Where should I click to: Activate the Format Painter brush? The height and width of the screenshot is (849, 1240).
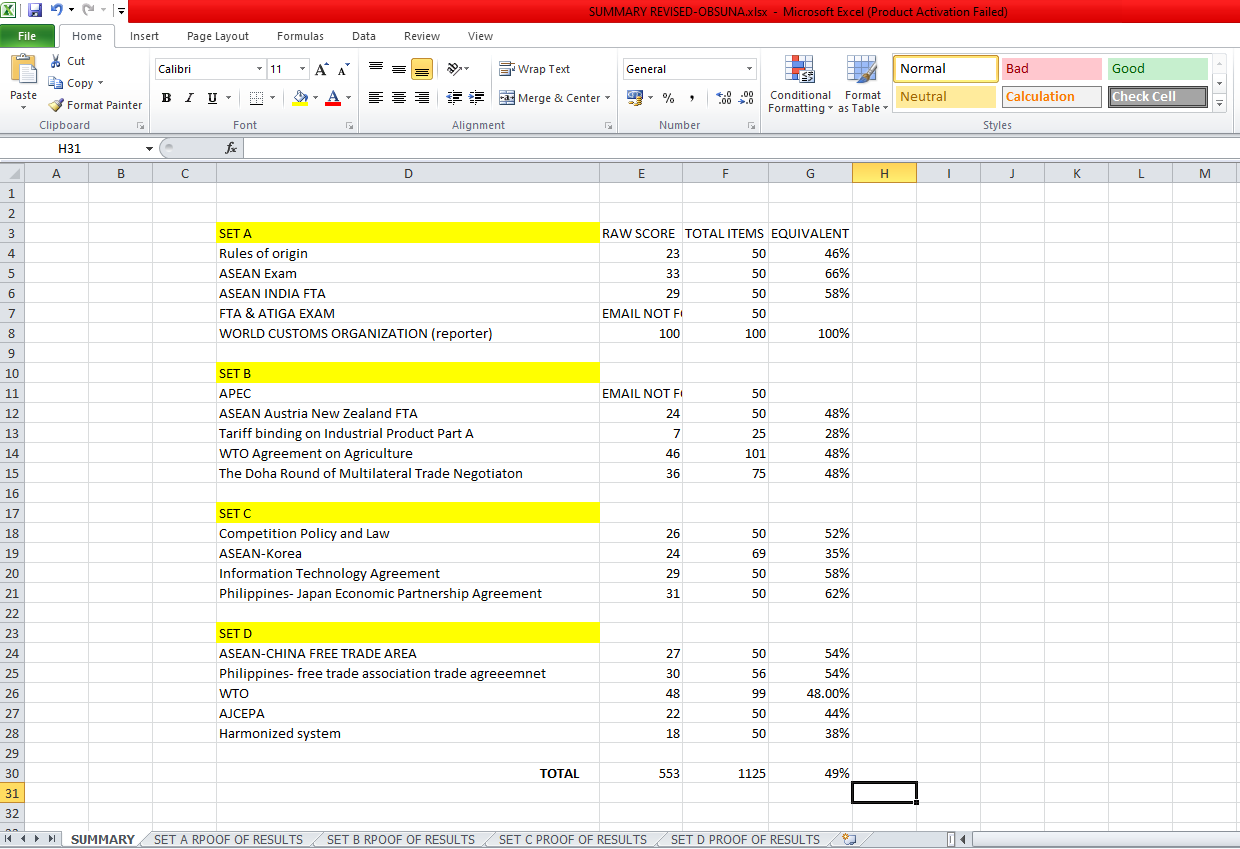point(57,105)
